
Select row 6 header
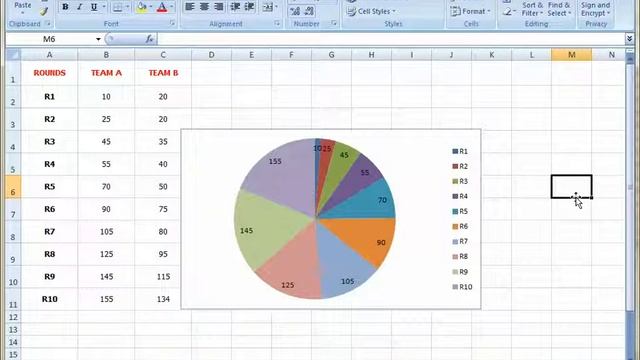[x=13, y=187]
